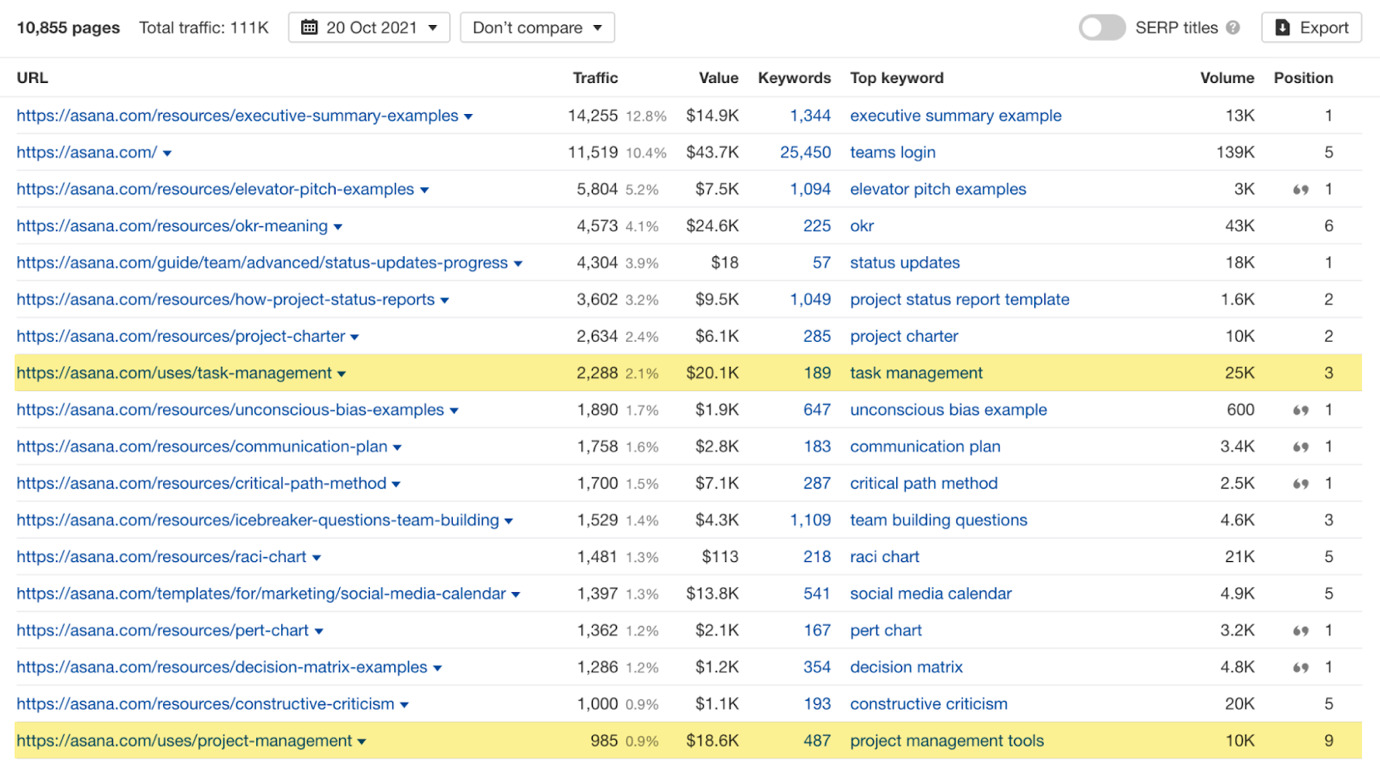Sort by the Position column header
The height and width of the screenshot is (764, 1380).
(x=1303, y=78)
